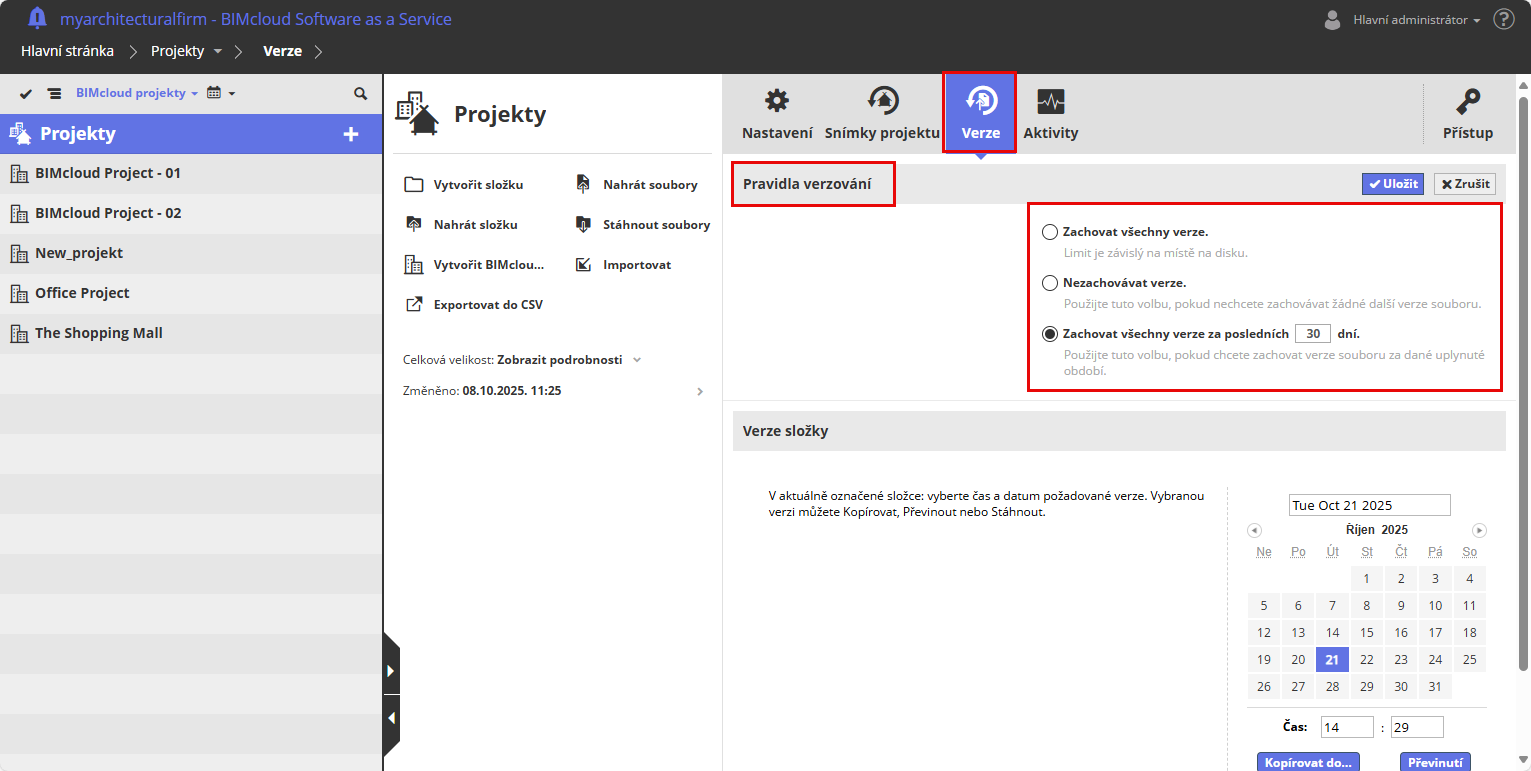Open the Přístup key tab
1531x771 pixels.
pyautogui.click(x=1468, y=112)
